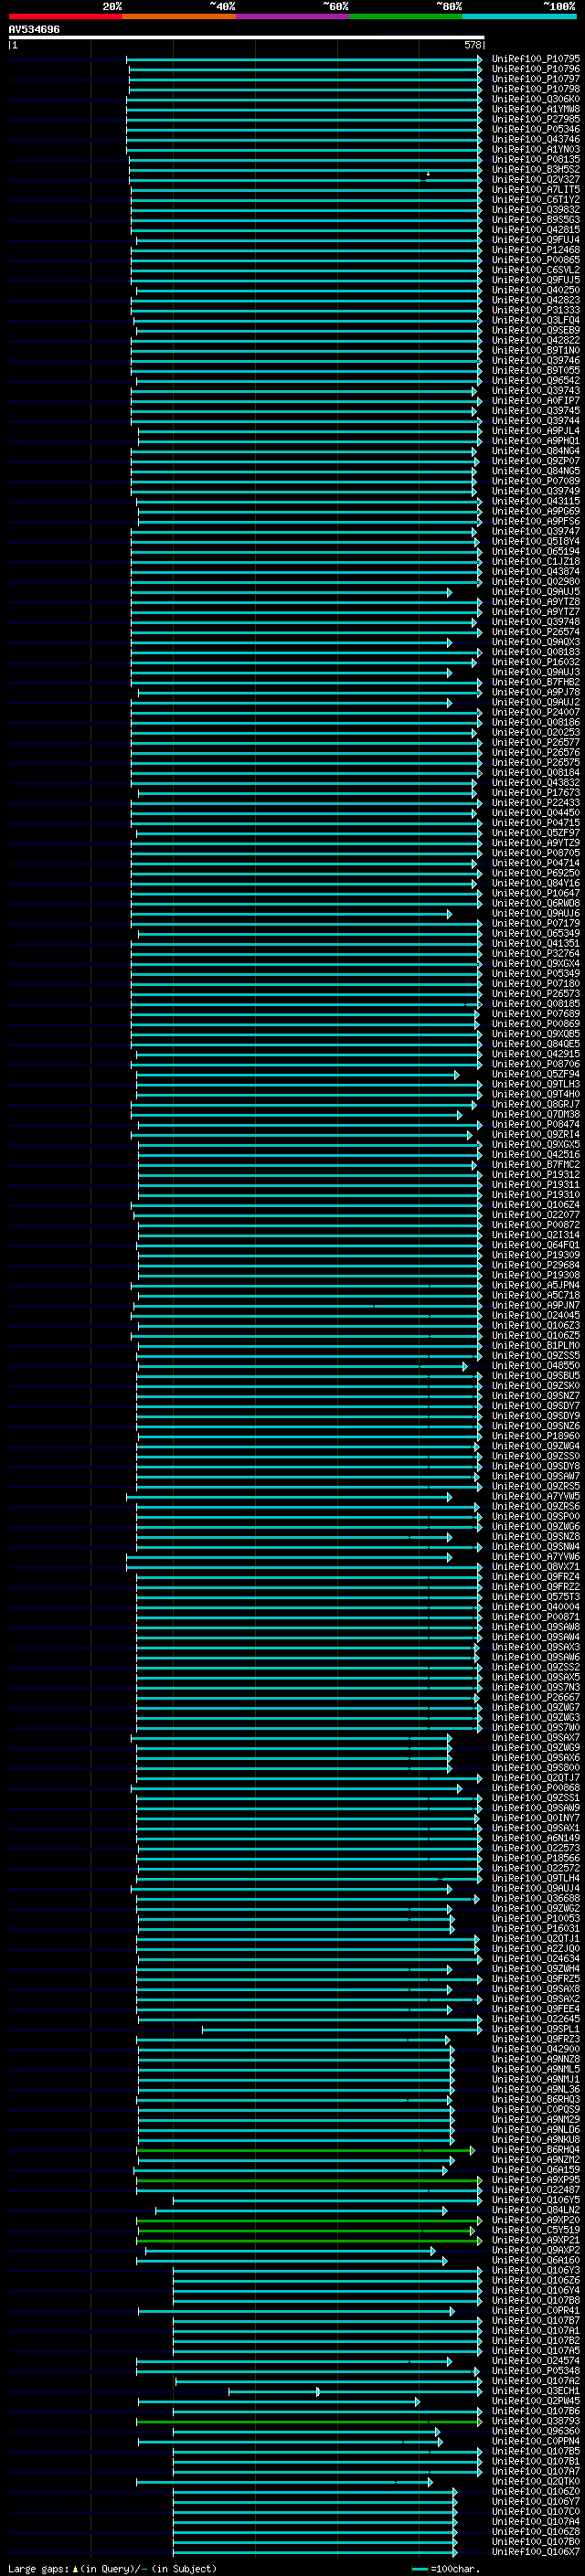Click the green alignment bar for A9XP20
This screenshot has width=585, height=2576.
[x=308, y=2221]
